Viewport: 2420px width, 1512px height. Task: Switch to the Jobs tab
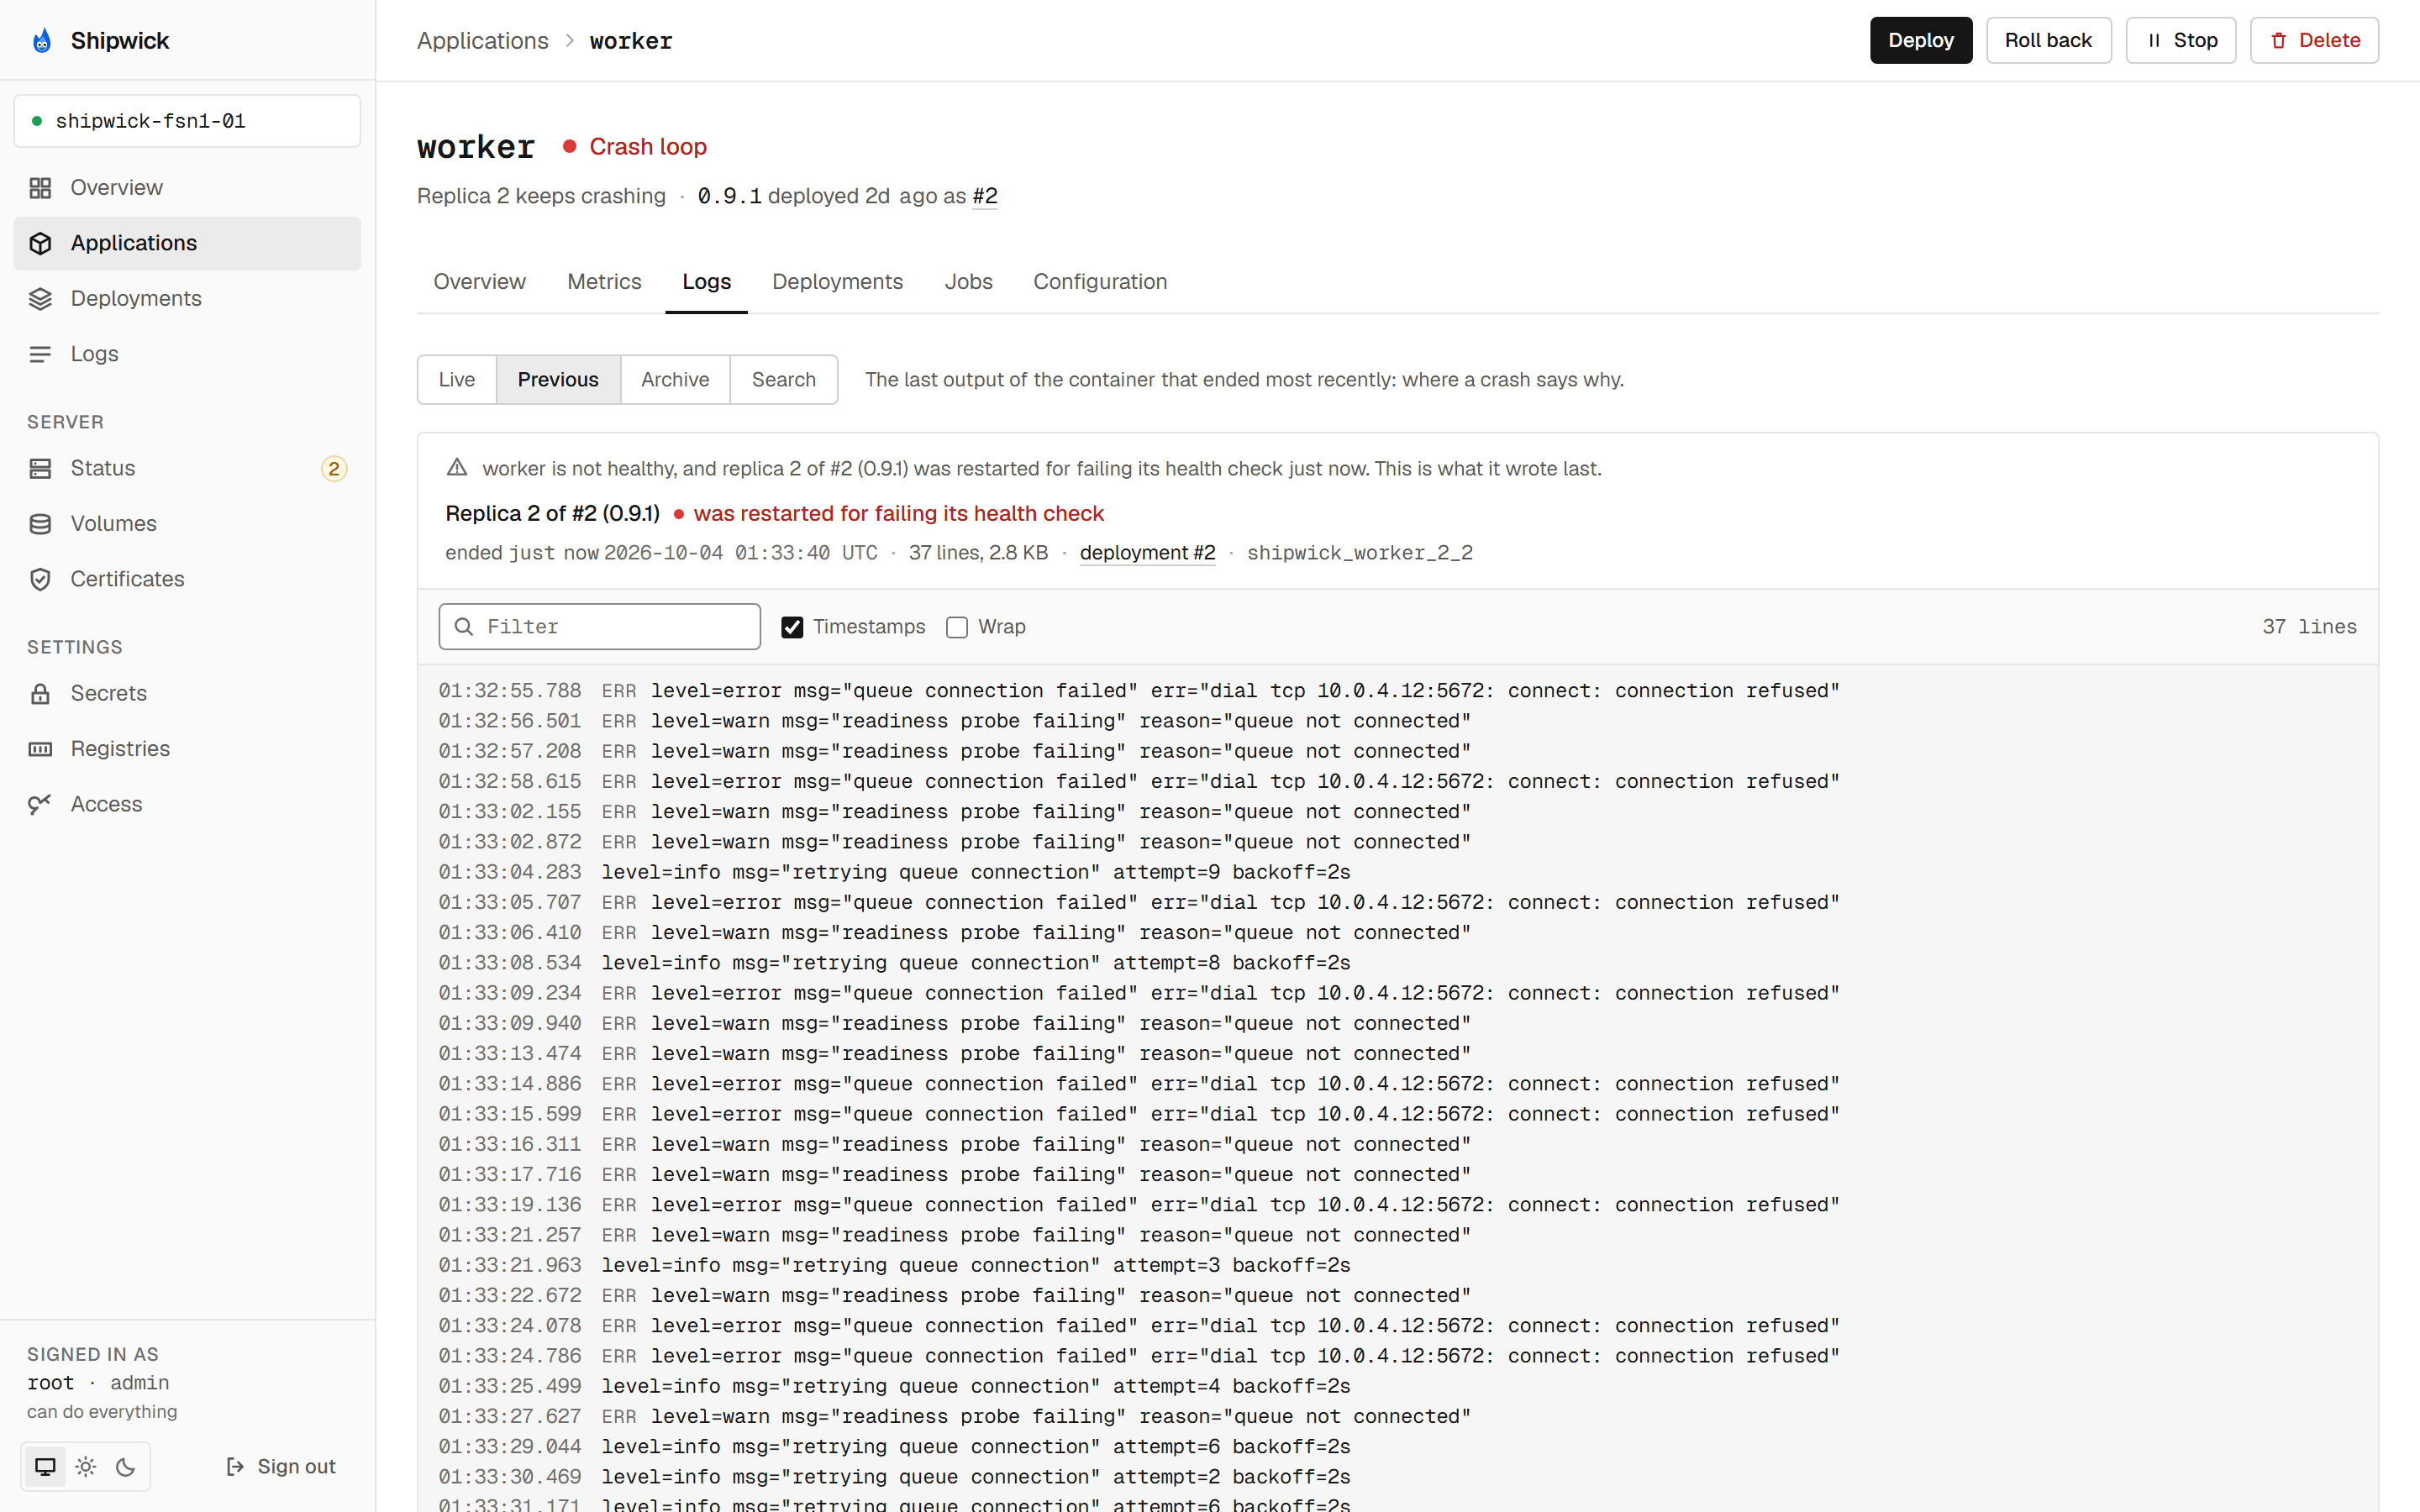968,281
